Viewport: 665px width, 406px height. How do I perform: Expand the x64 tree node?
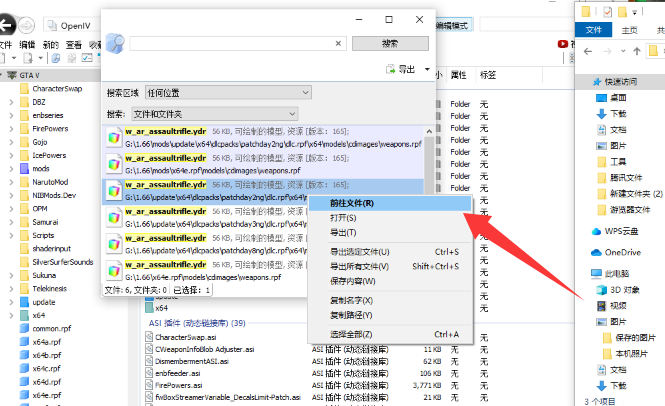coord(11,315)
